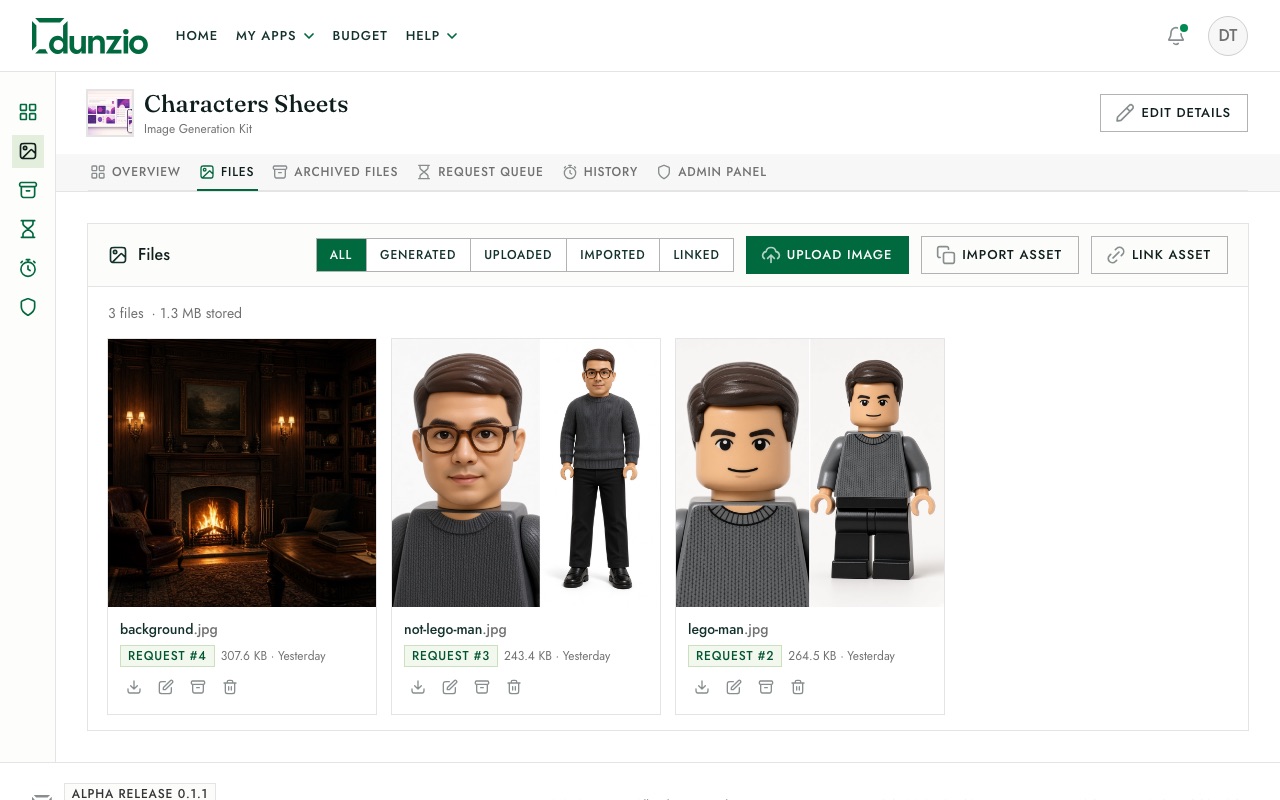Edit lego-man.jpg with pencil icon
Screen dimensions: 1280x800
[x=734, y=687]
